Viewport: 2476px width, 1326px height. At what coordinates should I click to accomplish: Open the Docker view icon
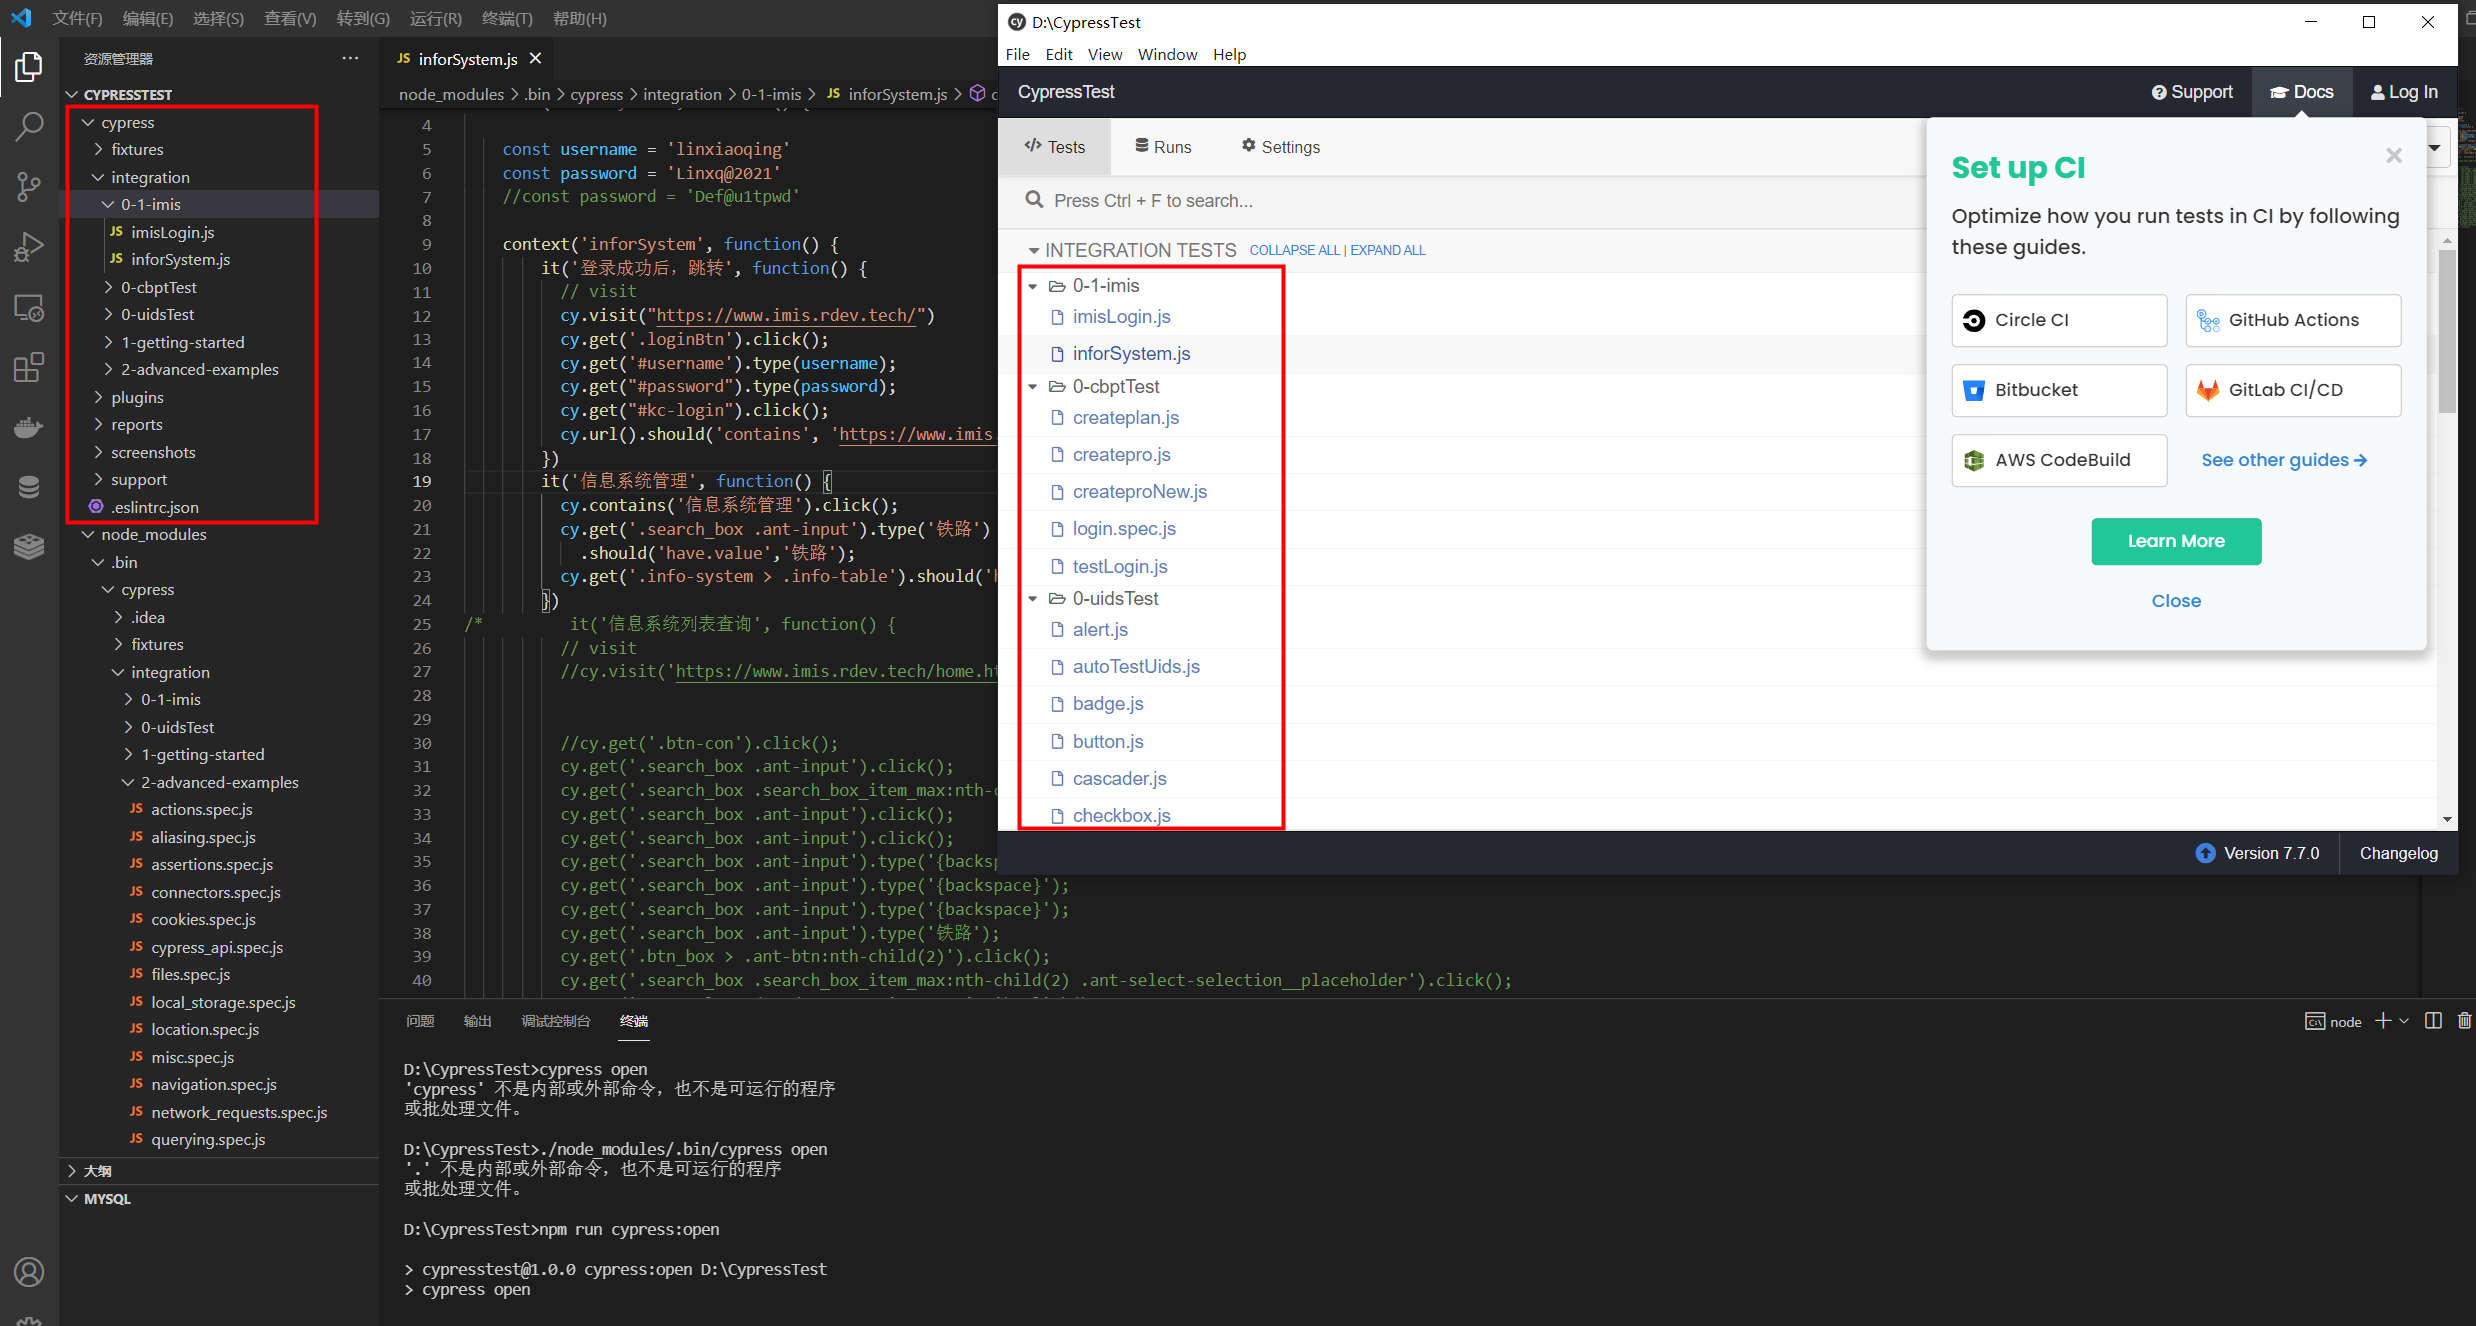[x=28, y=428]
